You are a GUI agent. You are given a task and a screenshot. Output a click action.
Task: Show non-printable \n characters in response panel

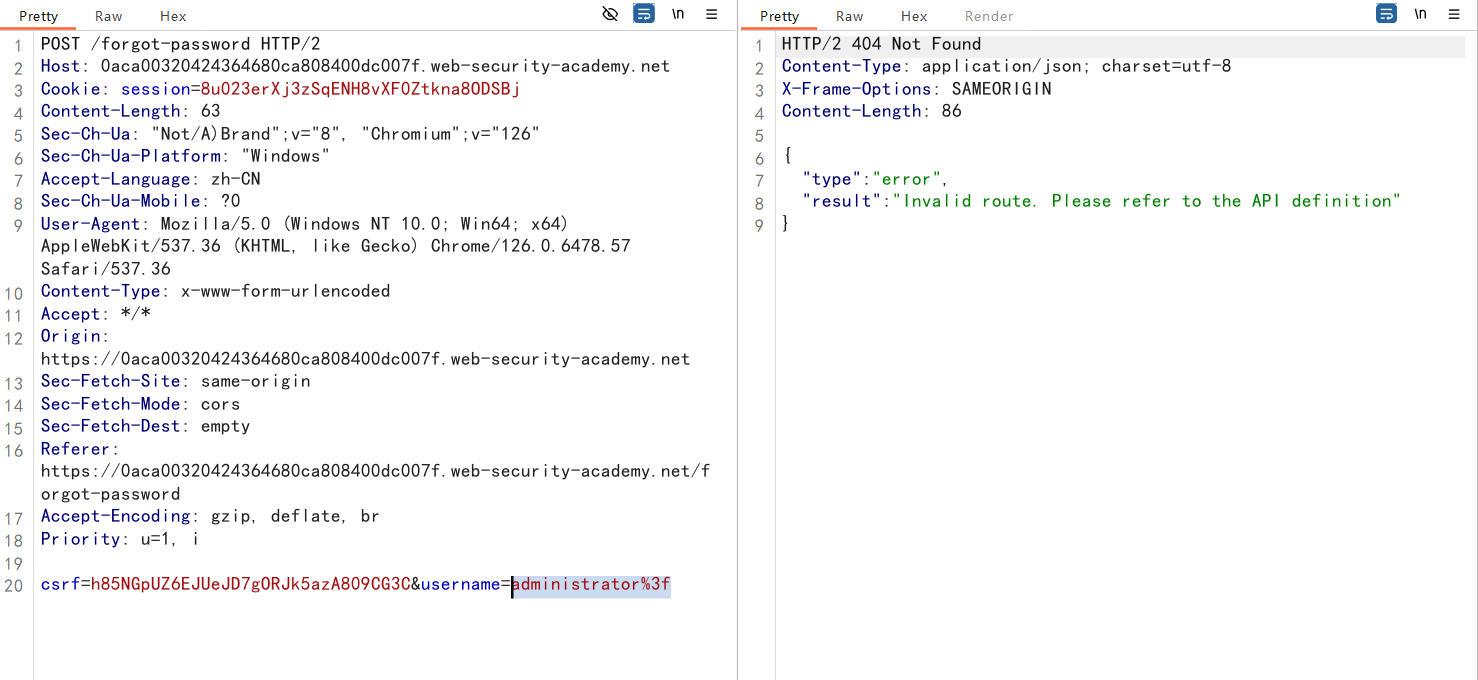1420,14
